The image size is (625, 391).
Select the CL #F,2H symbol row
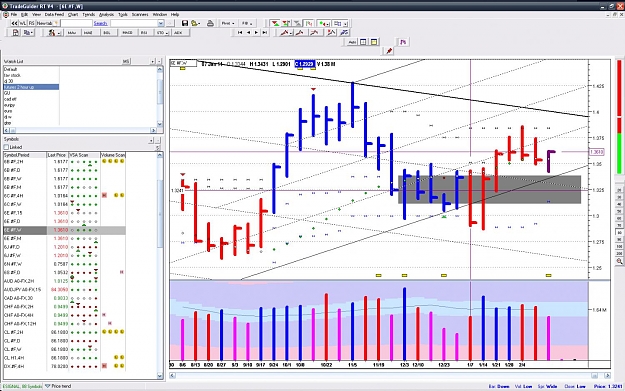(64, 332)
